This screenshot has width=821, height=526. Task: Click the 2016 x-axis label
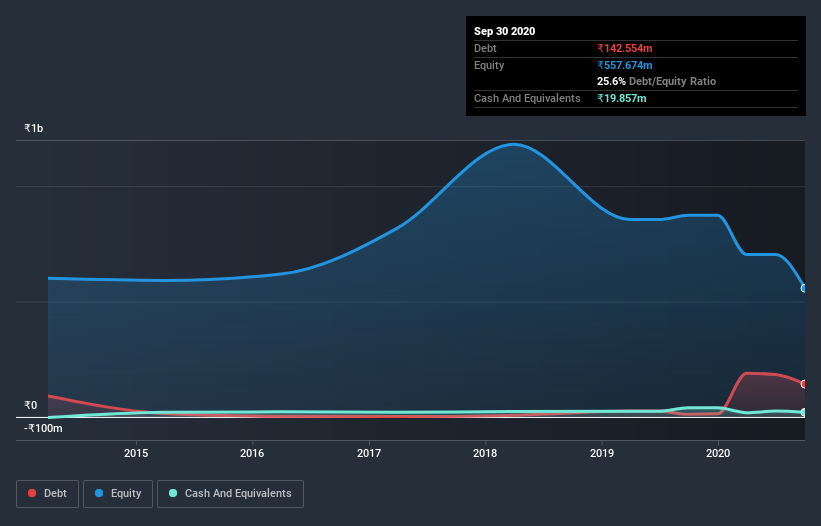pyautogui.click(x=252, y=453)
